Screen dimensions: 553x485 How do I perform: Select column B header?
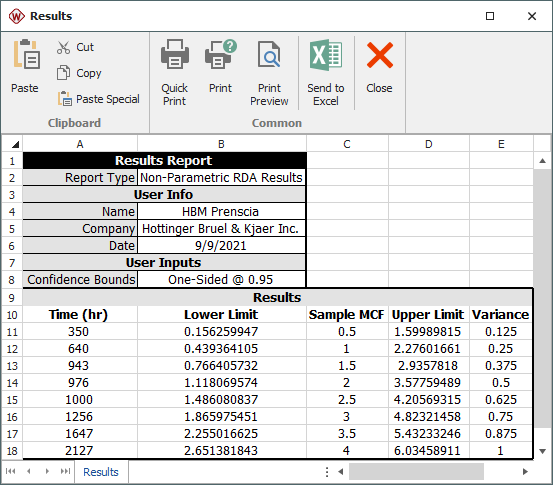(x=221, y=144)
